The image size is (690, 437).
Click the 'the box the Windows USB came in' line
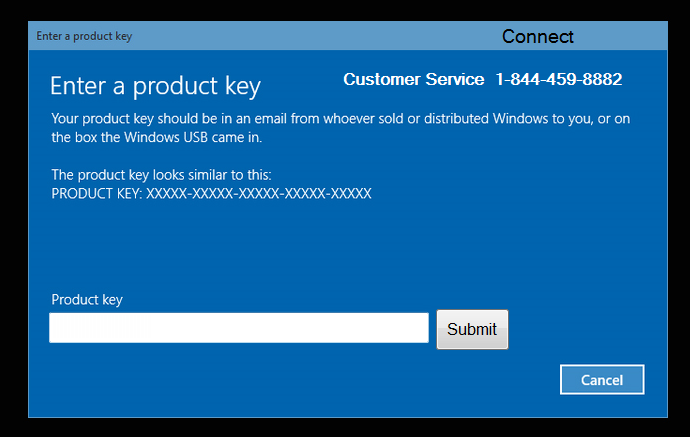point(157,137)
